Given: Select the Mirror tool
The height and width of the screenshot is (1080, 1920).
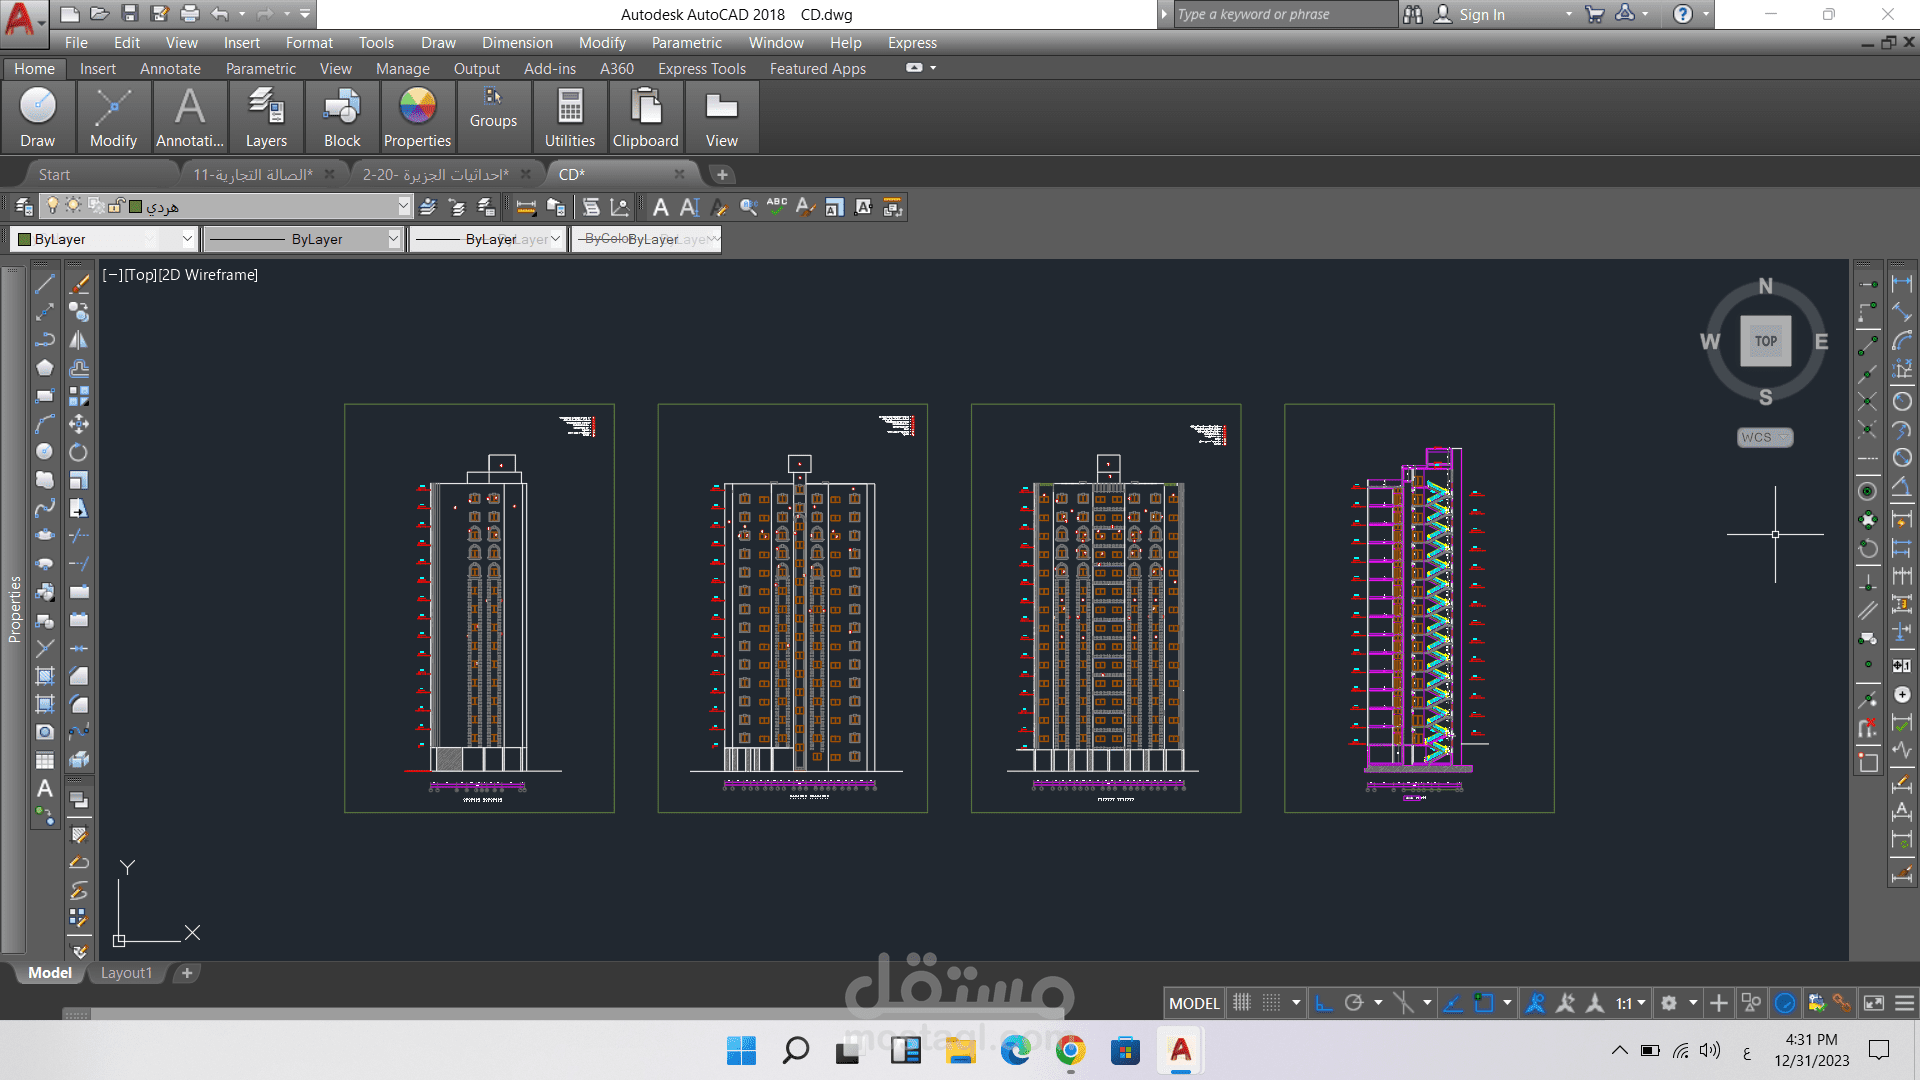Looking at the screenshot, I should click(x=79, y=341).
